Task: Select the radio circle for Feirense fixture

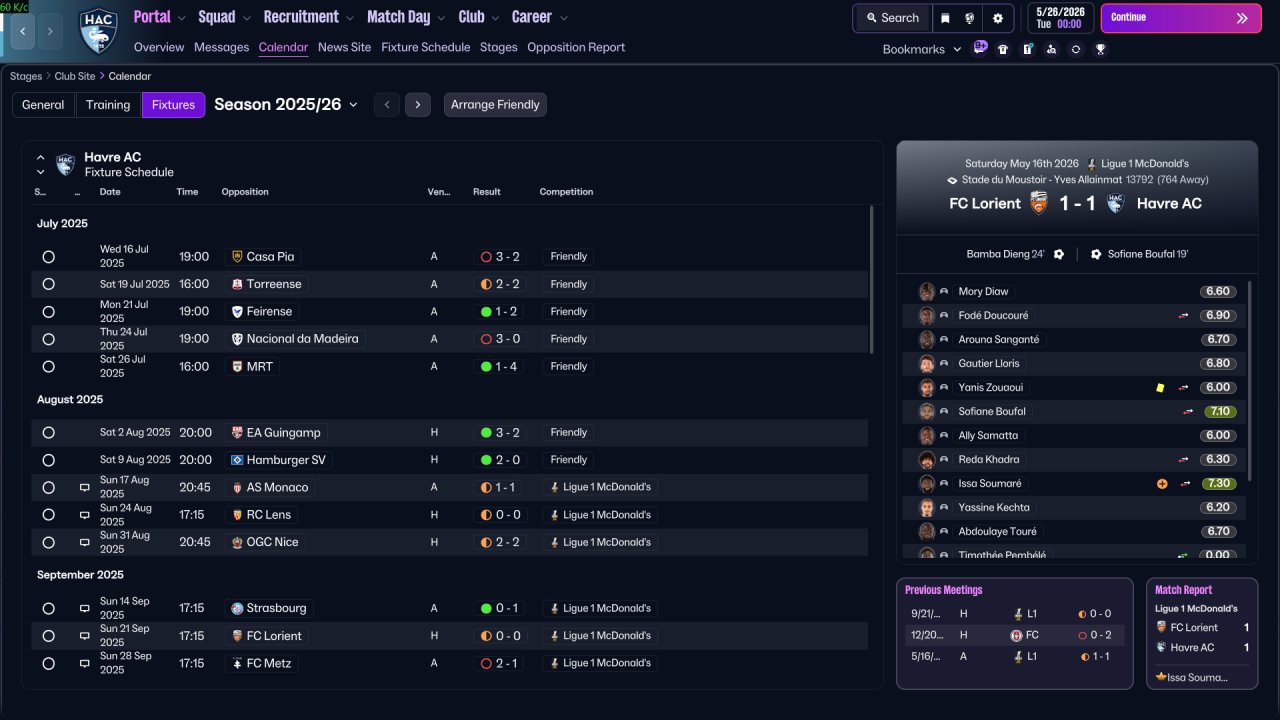Action: click(49, 312)
